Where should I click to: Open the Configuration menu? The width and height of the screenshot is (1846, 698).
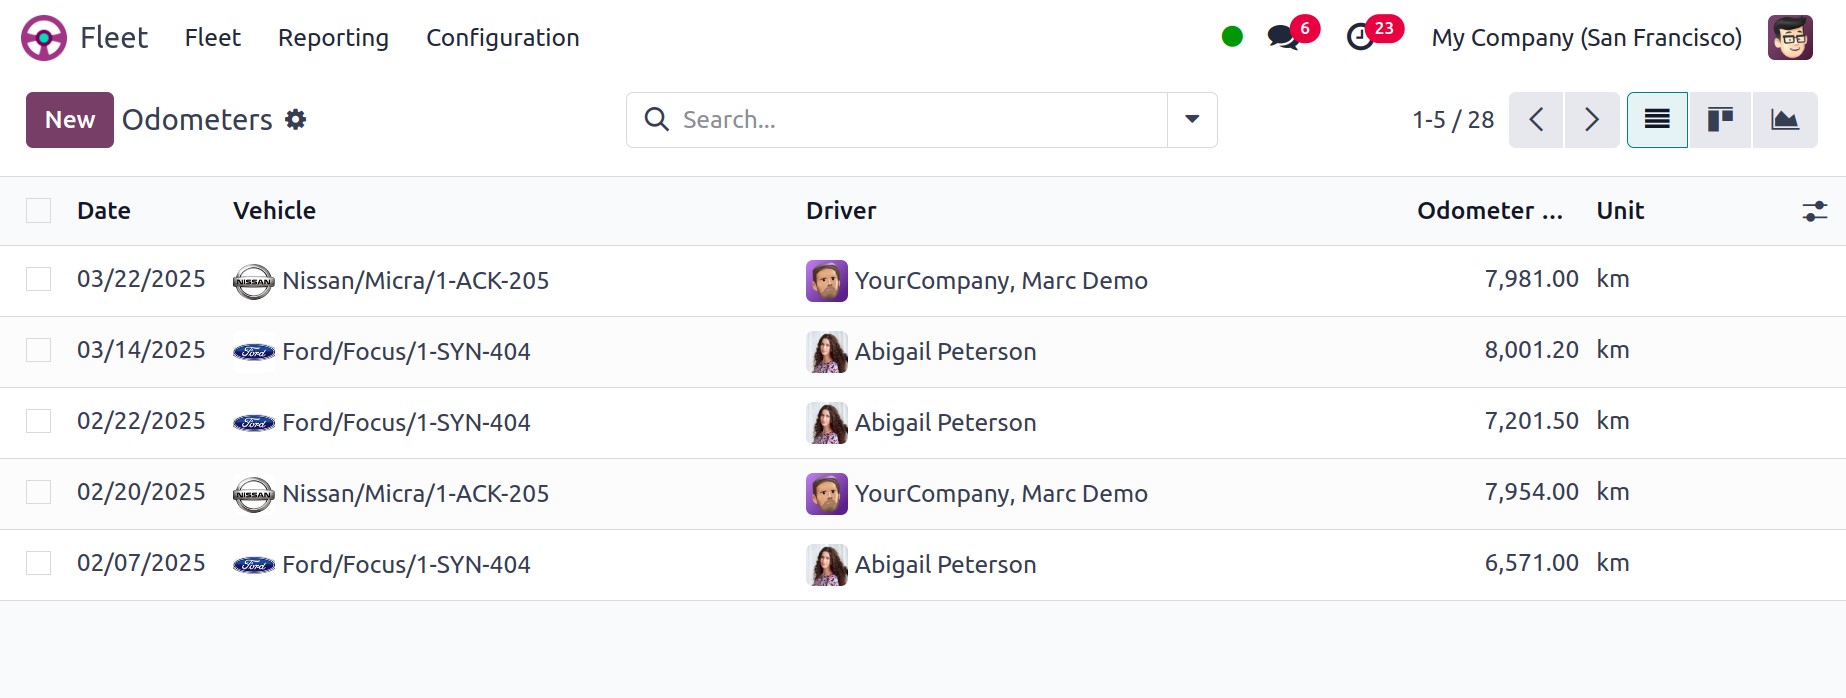pos(502,38)
